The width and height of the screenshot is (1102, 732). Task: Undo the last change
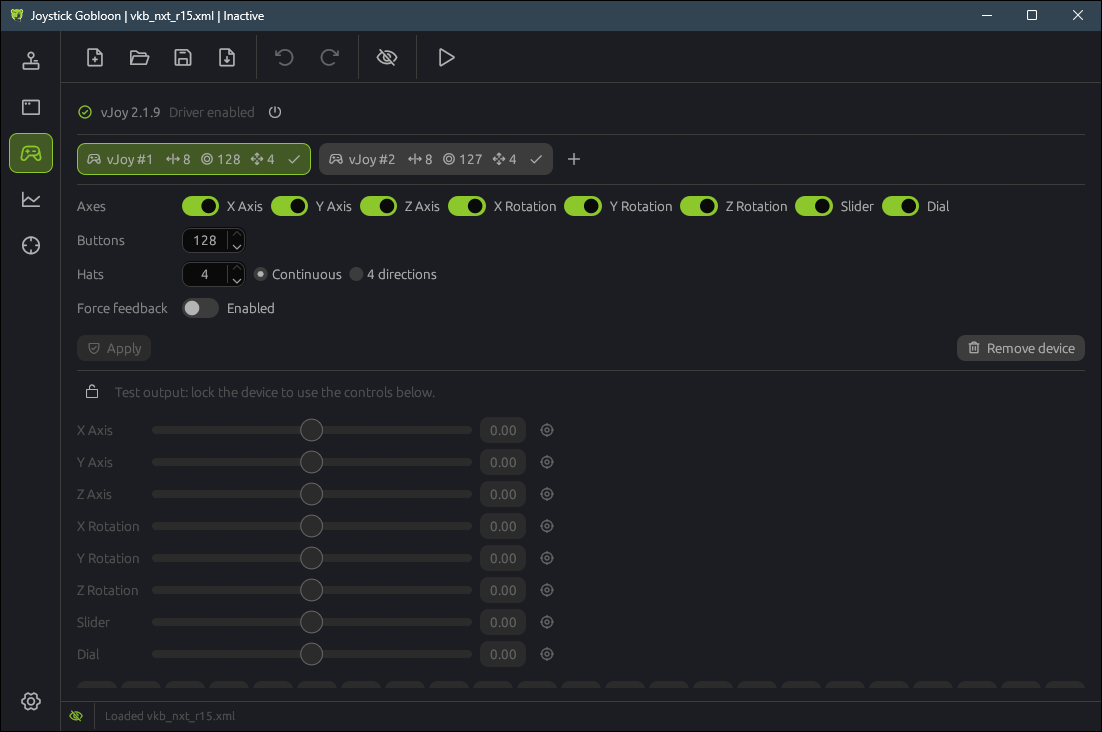(x=284, y=58)
